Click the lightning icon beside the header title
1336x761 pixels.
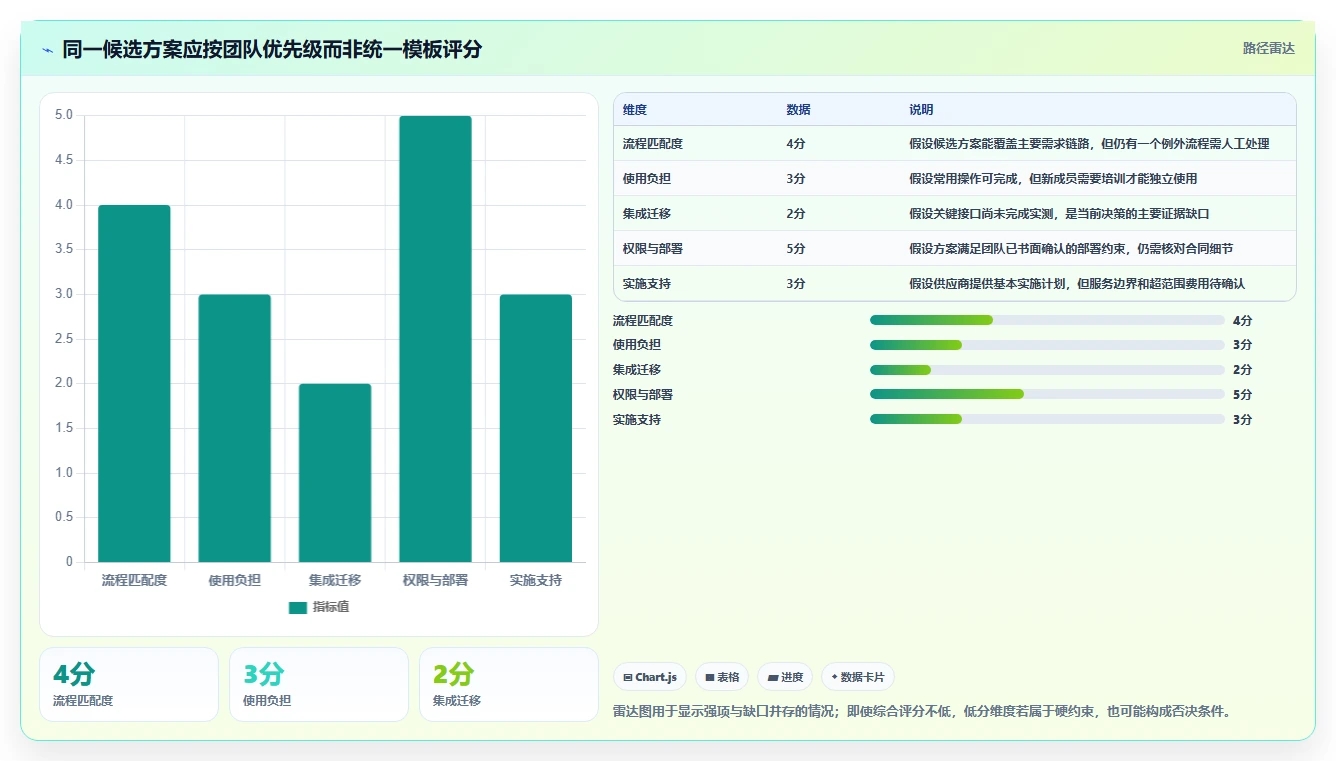pos(47,49)
